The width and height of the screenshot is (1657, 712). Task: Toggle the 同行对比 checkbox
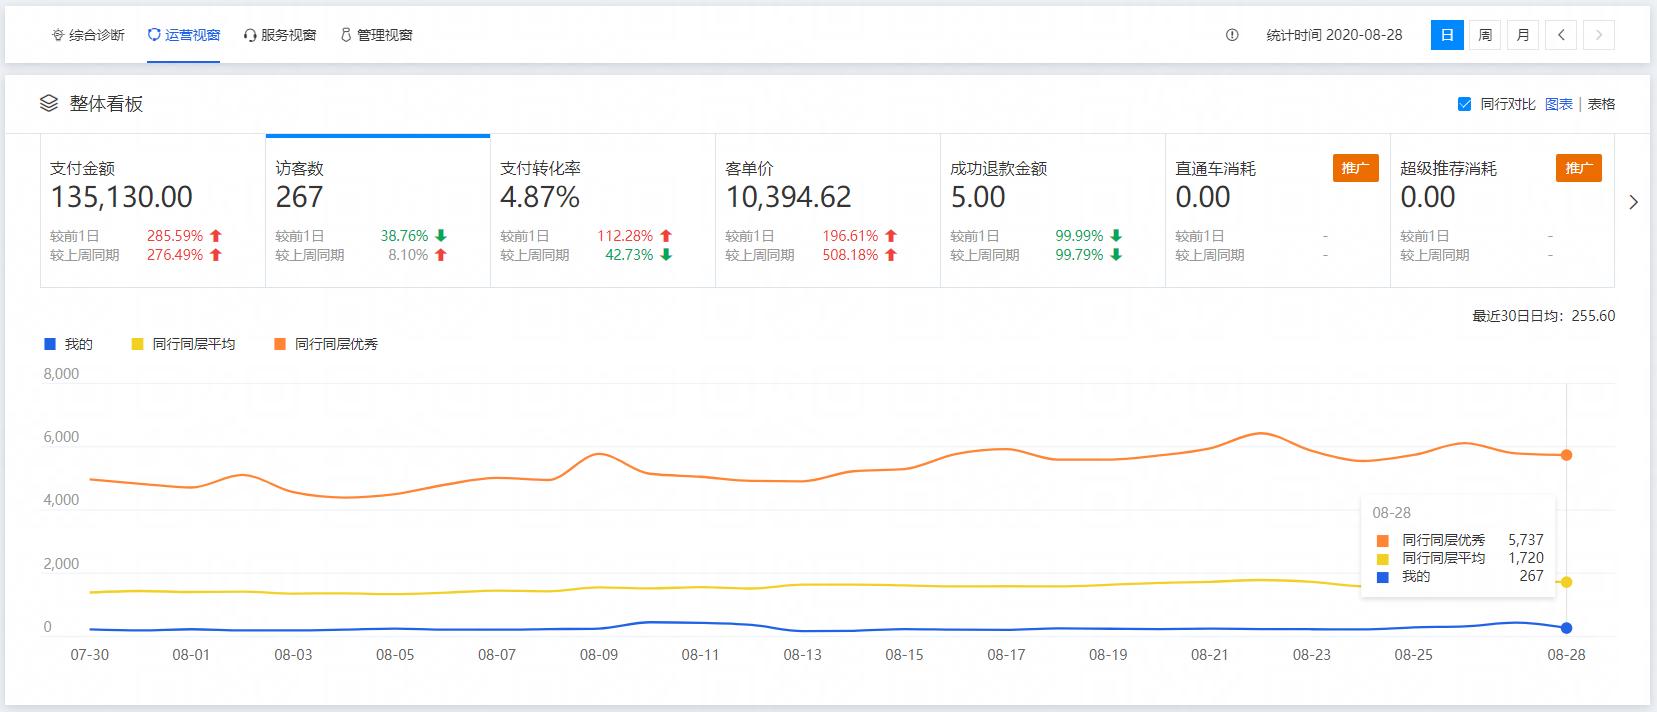click(x=1464, y=104)
